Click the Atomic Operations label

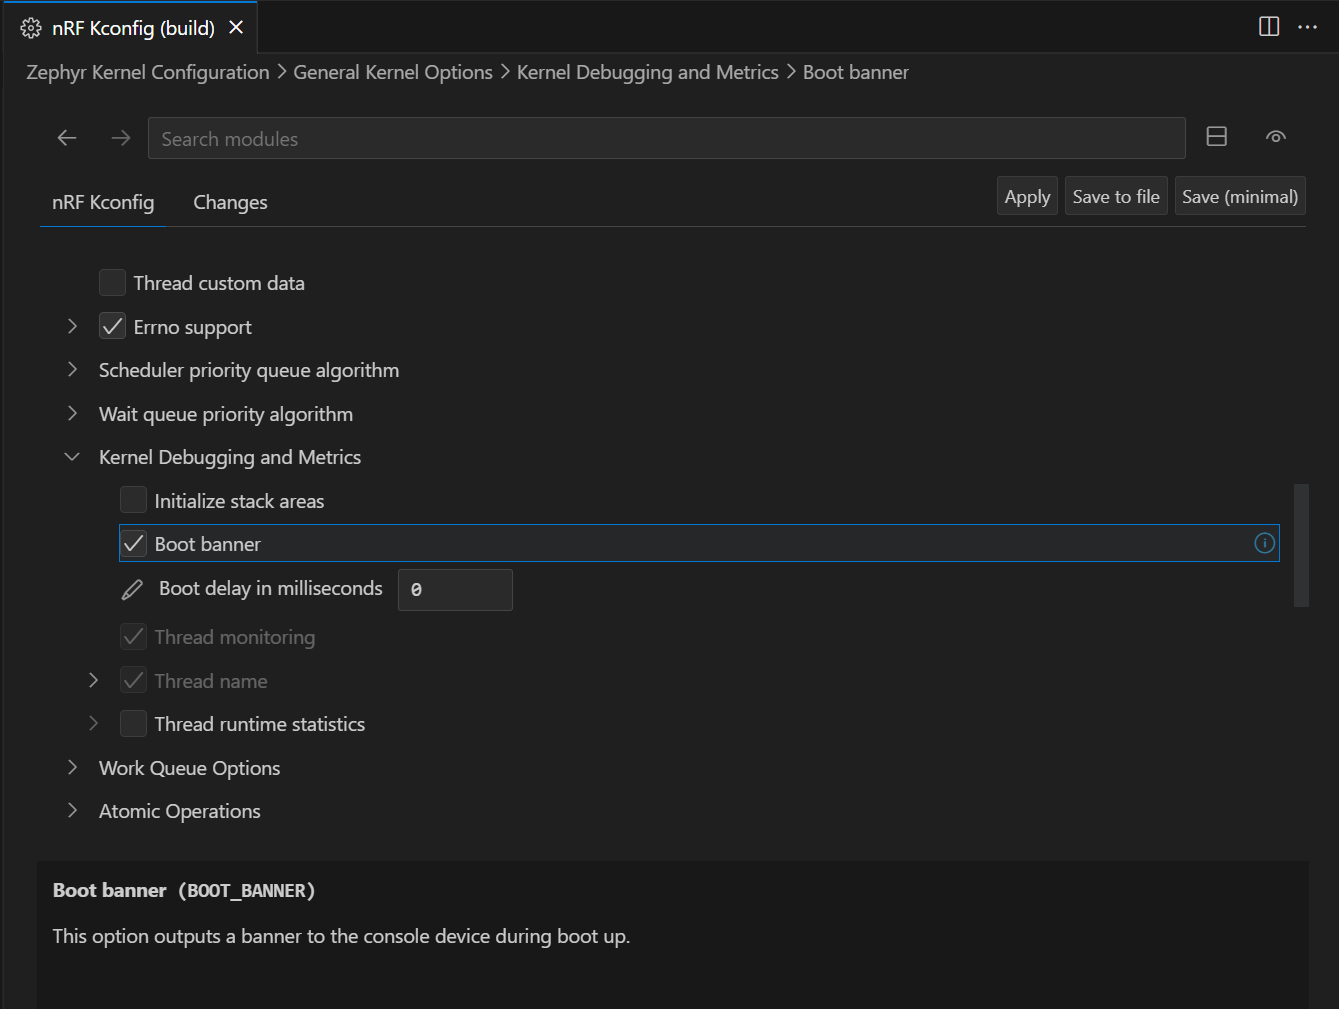(x=180, y=811)
